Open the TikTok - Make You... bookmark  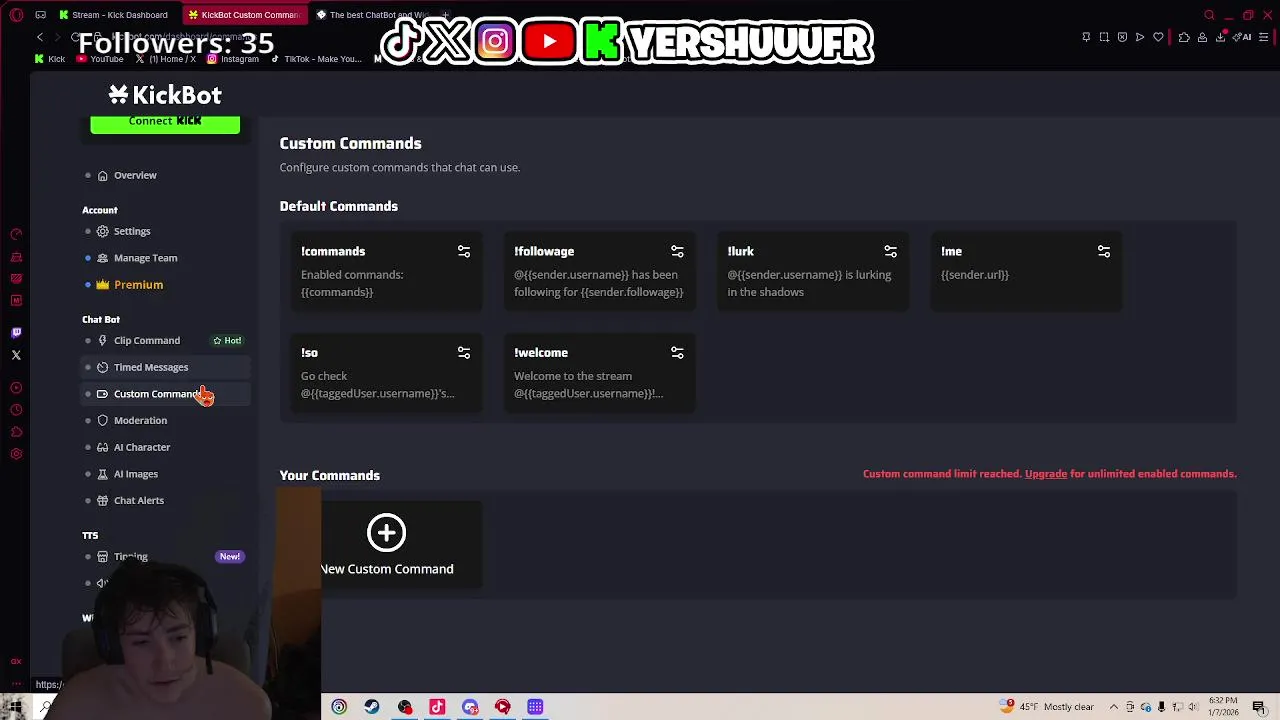316,59
